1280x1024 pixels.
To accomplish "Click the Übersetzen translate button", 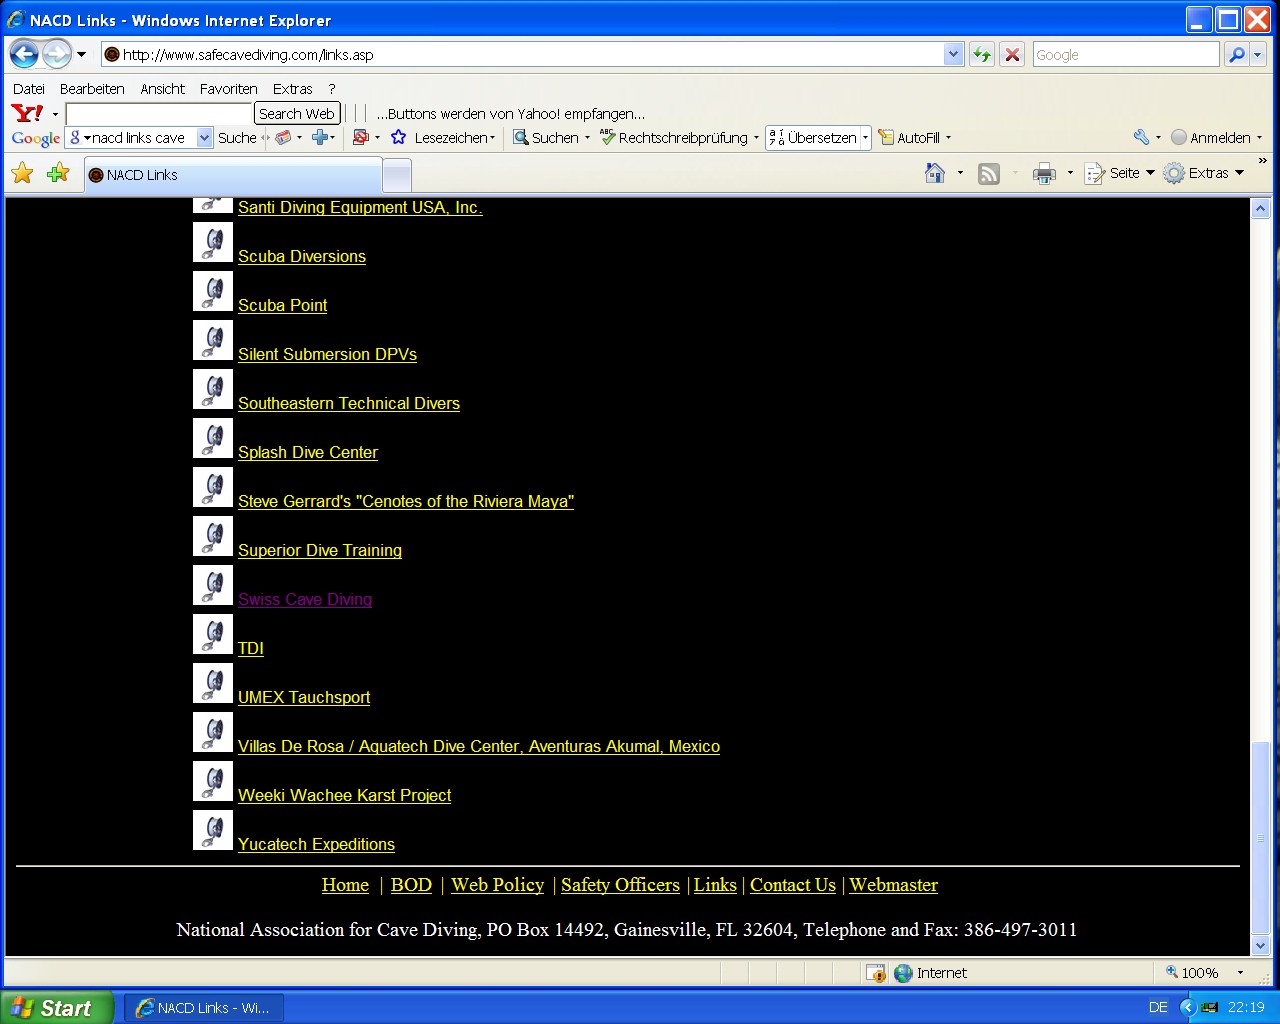I will (x=812, y=138).
